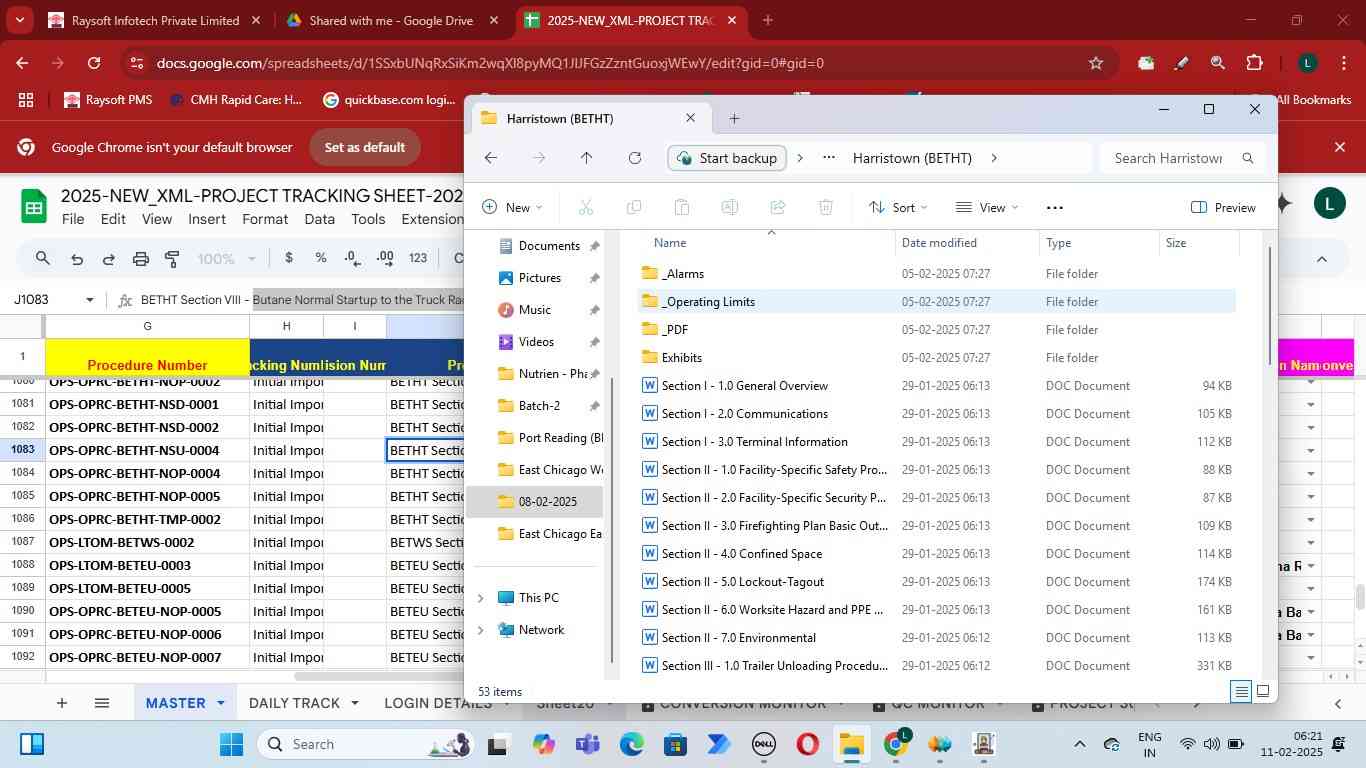Open the View dropdown in Explorer

(x=987, y=207)
